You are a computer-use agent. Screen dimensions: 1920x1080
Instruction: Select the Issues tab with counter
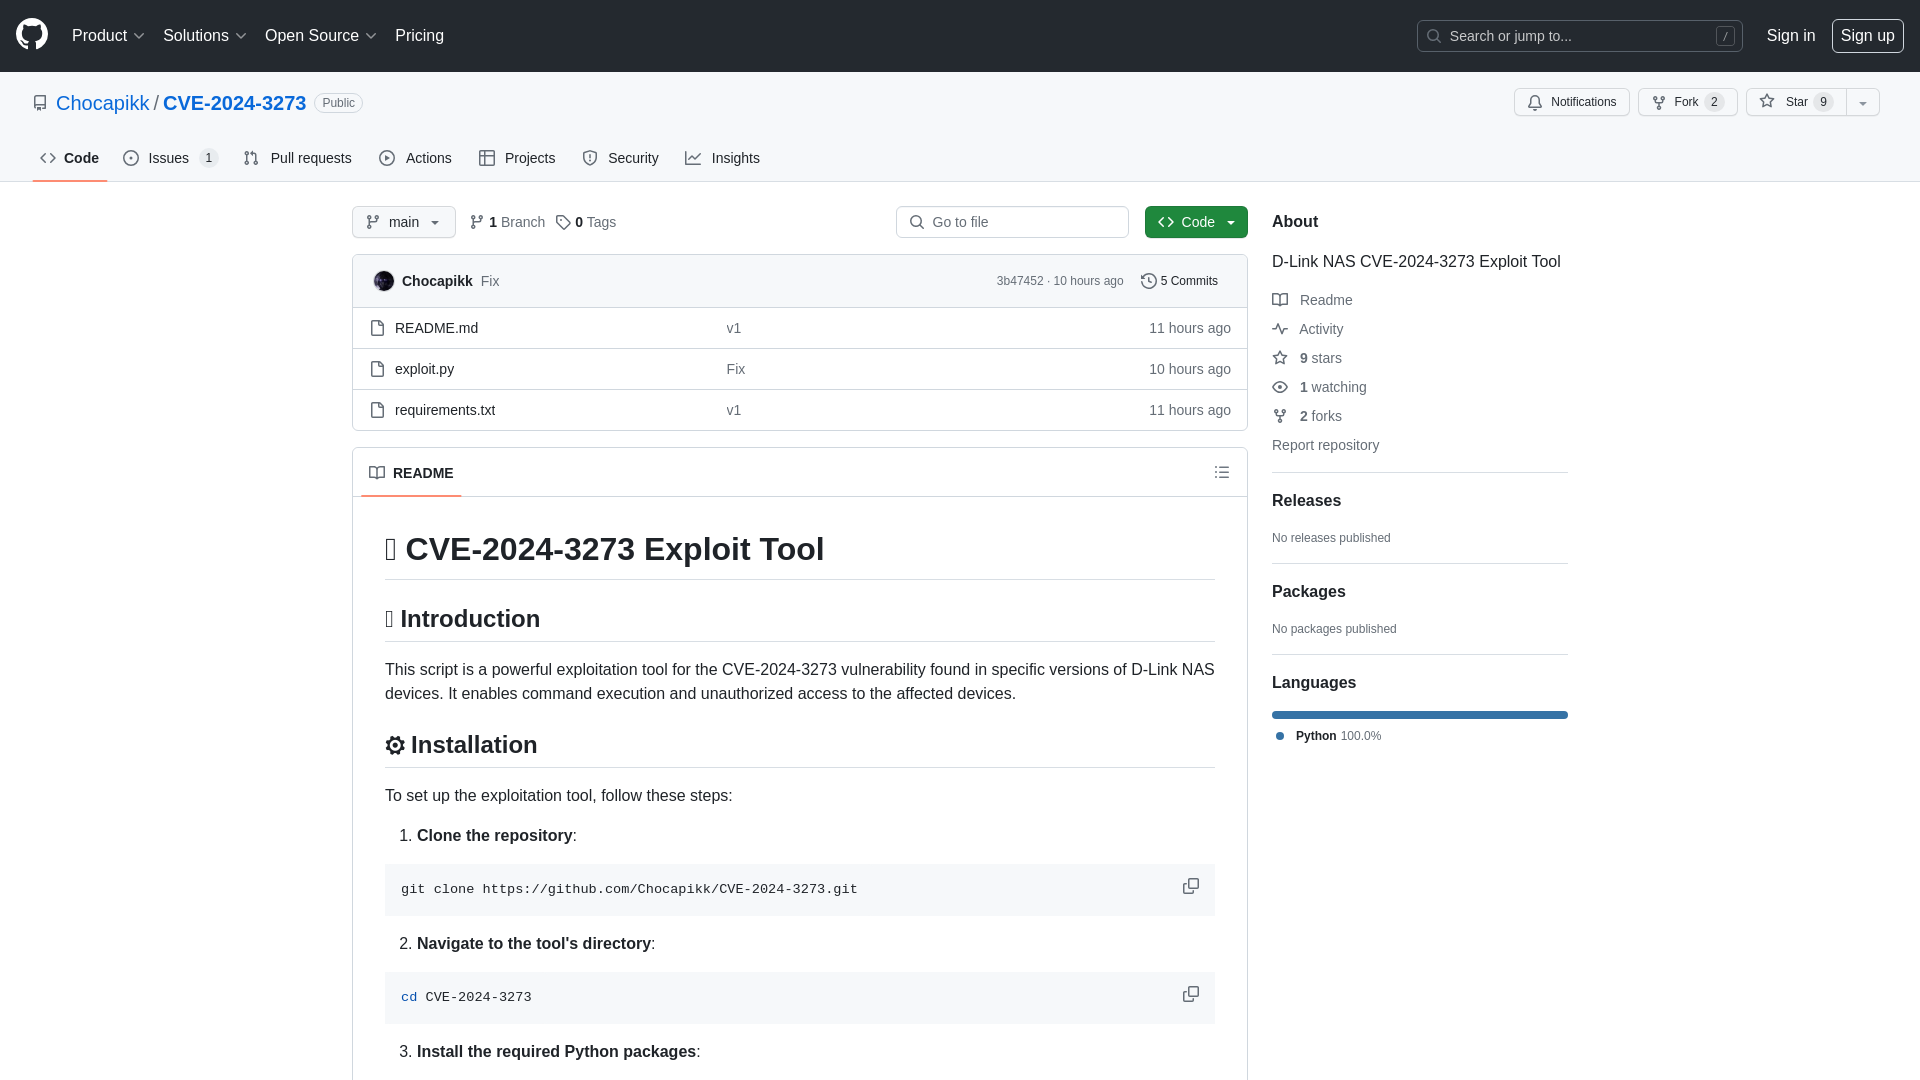click(x=169, y=158)
